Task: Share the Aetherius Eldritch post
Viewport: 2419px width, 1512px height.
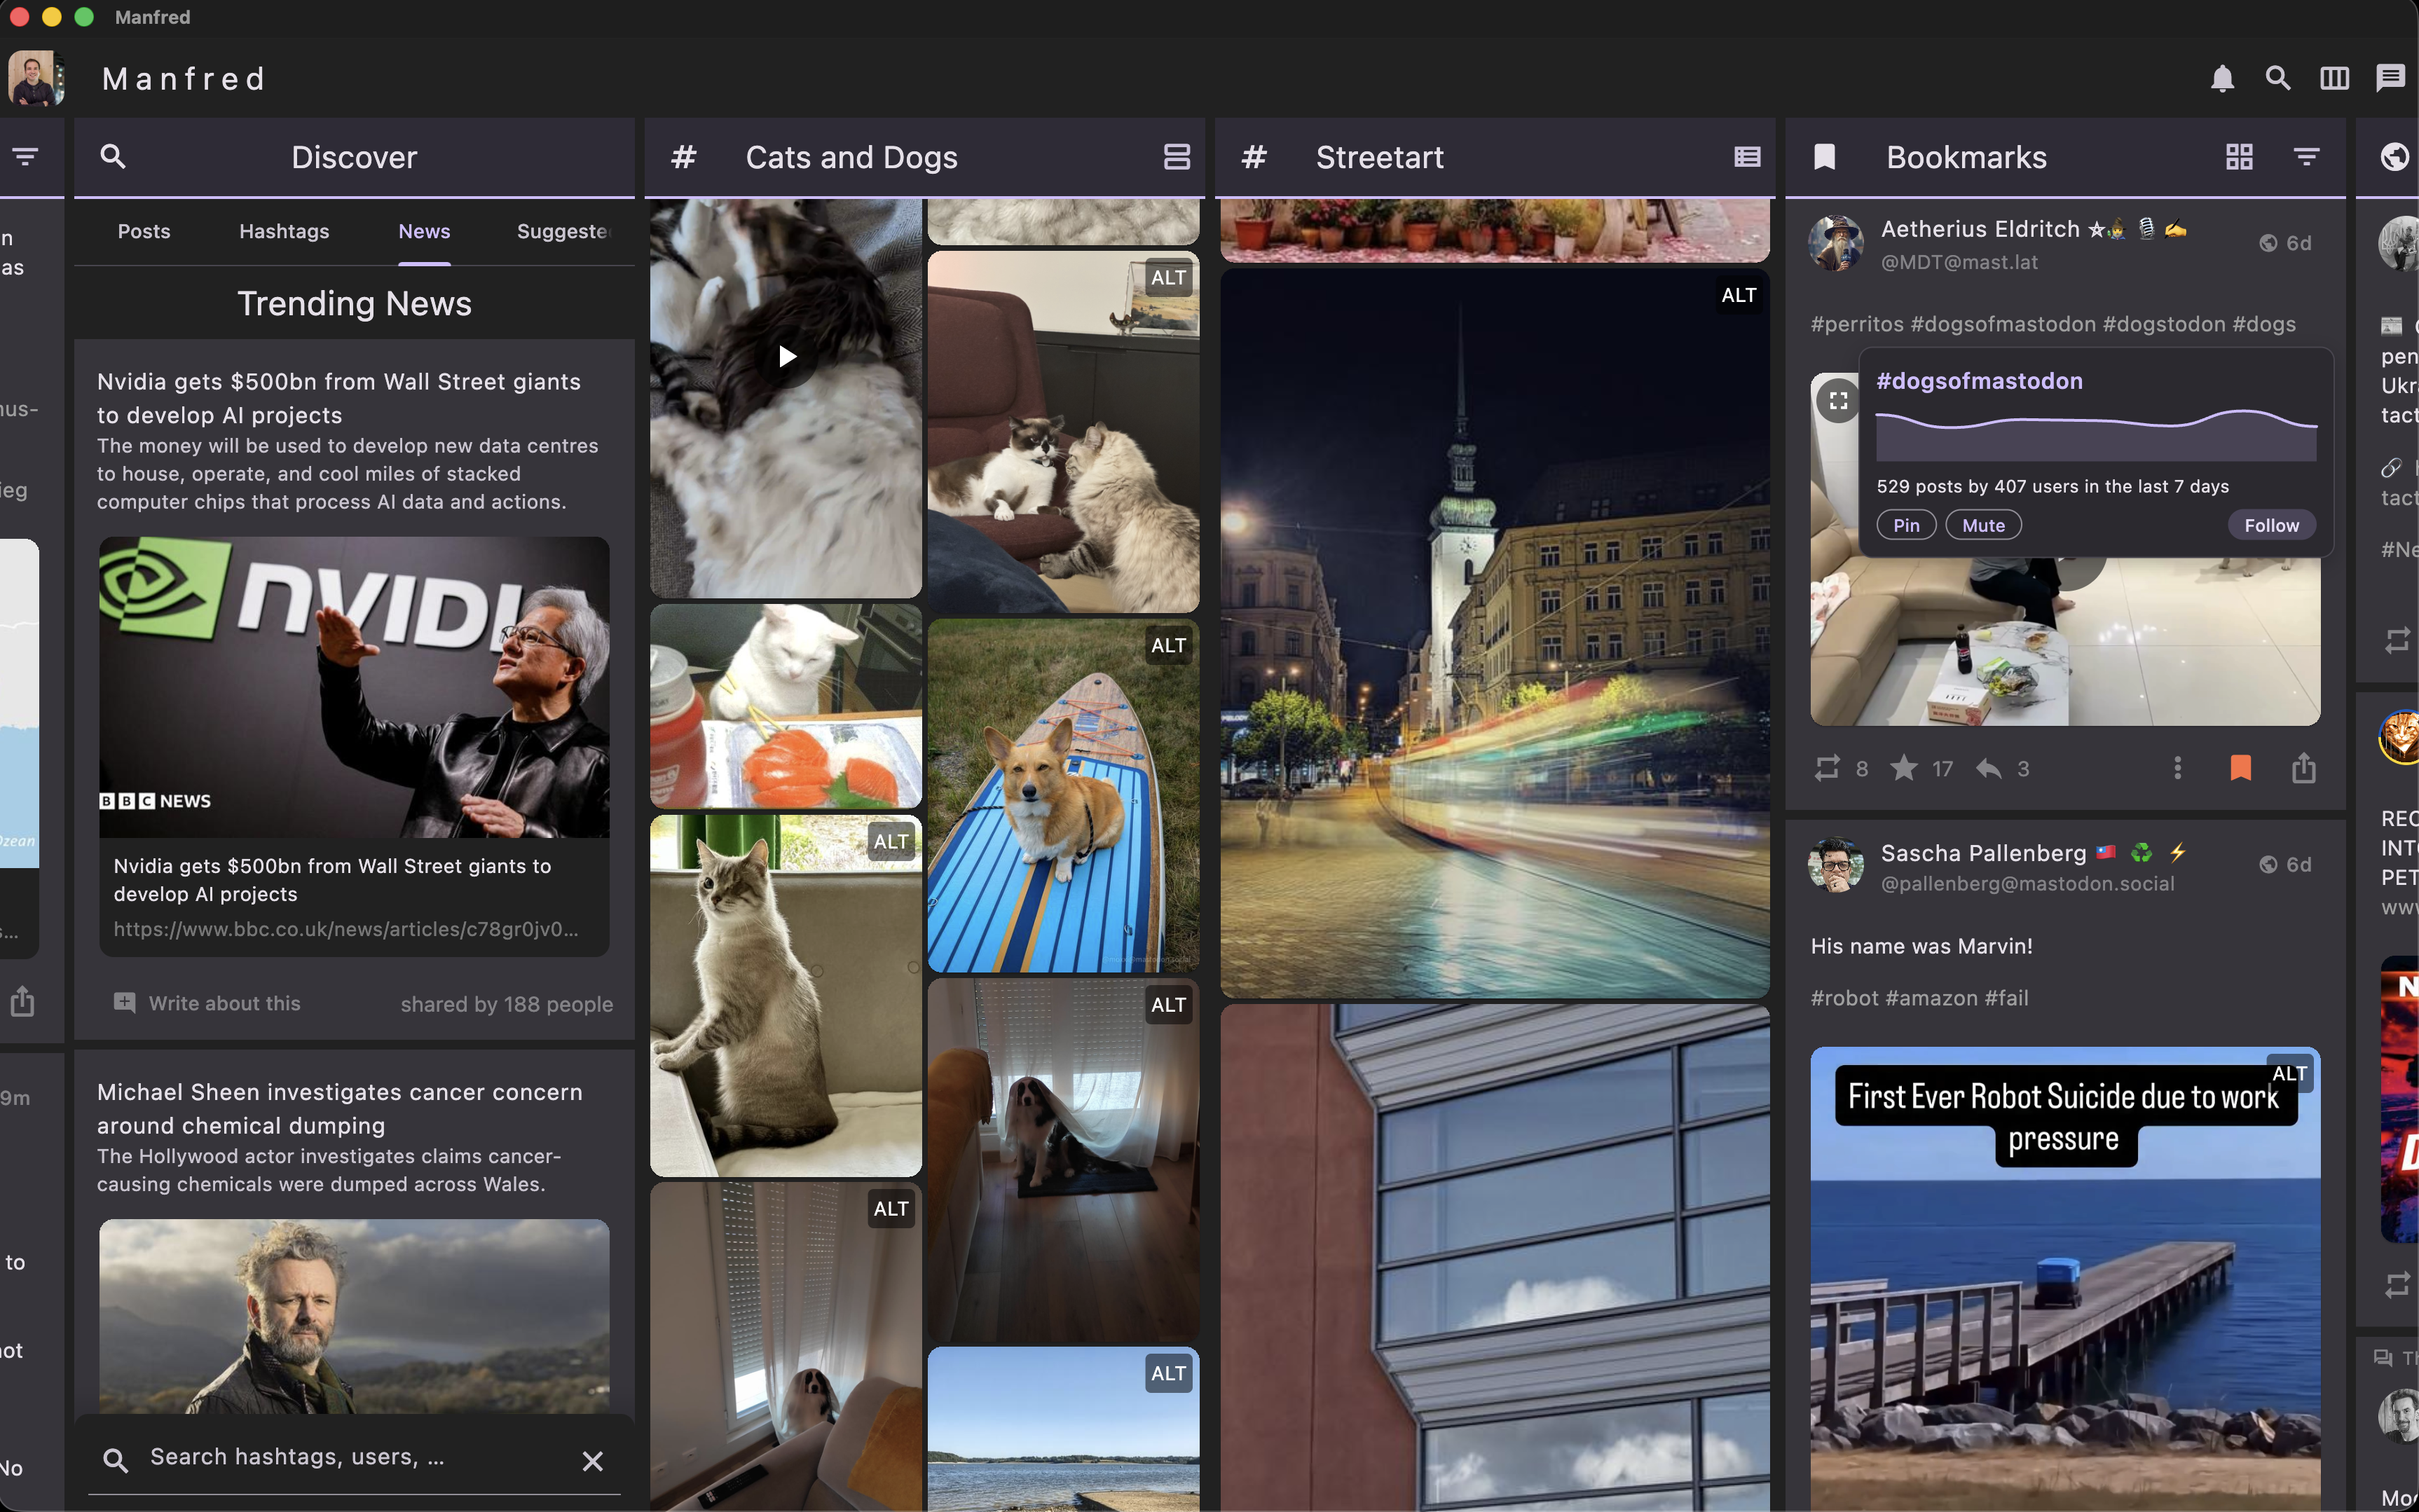Action: click(x=2304, y=768)
